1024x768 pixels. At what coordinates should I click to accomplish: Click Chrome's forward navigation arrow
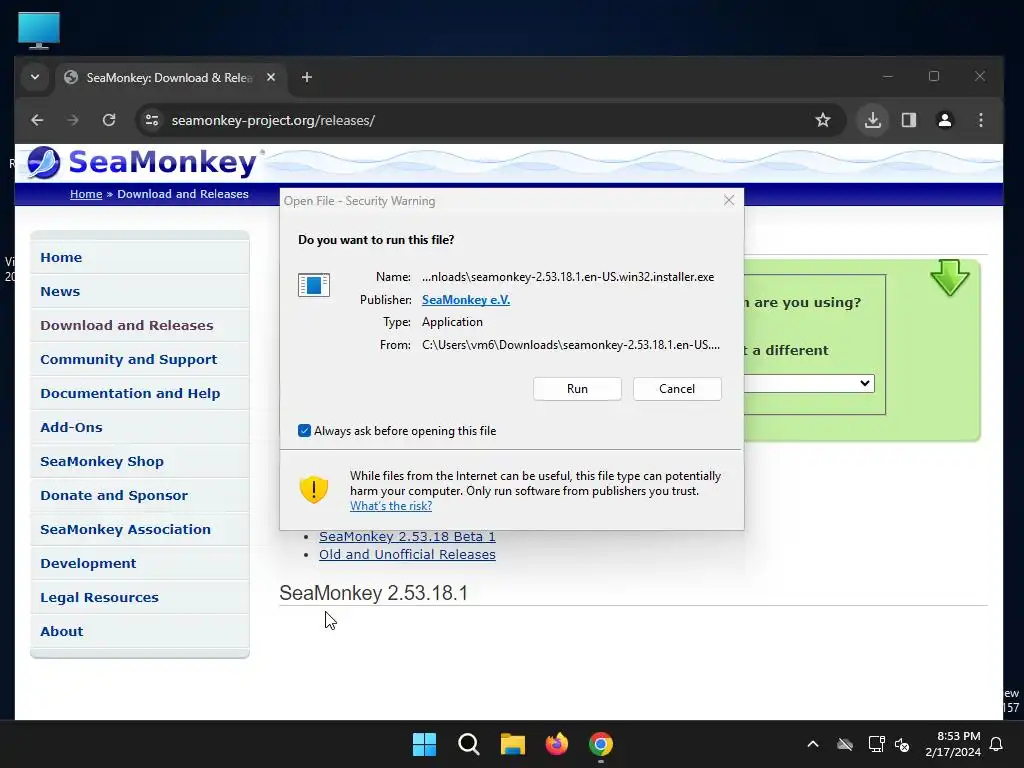tap(73, 120)
